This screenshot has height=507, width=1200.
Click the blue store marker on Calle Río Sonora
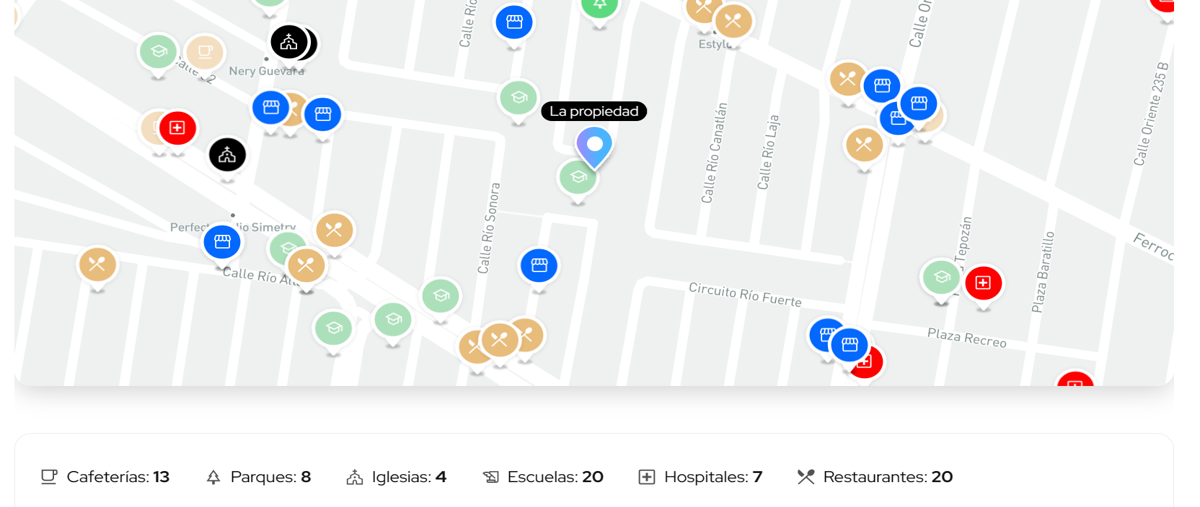tap(539, 266)
